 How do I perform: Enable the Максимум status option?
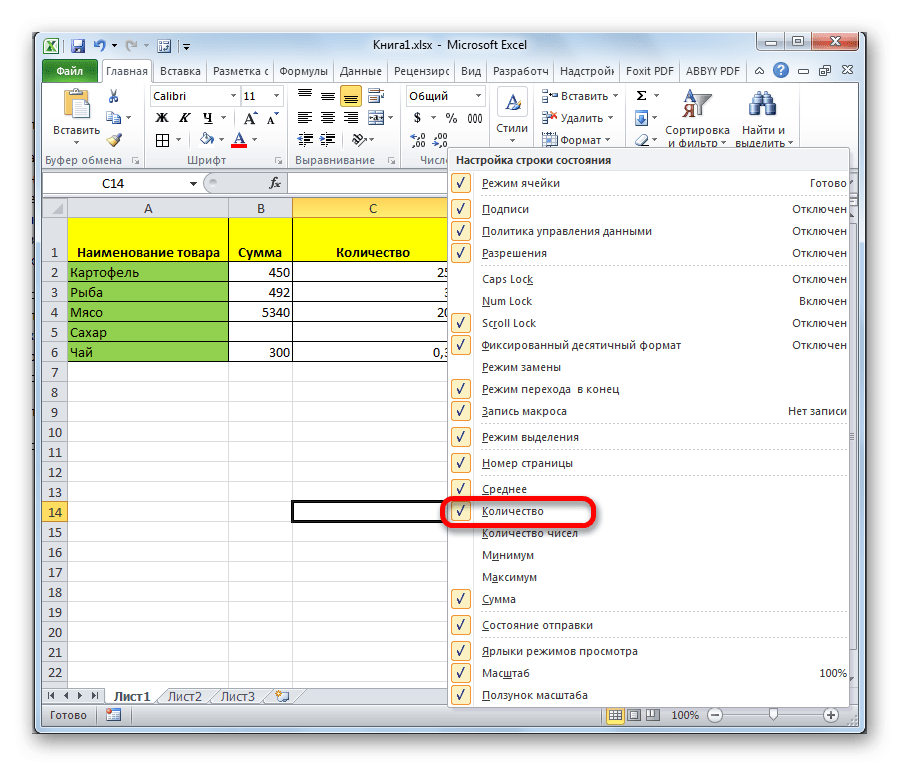[x=509, y=577]
